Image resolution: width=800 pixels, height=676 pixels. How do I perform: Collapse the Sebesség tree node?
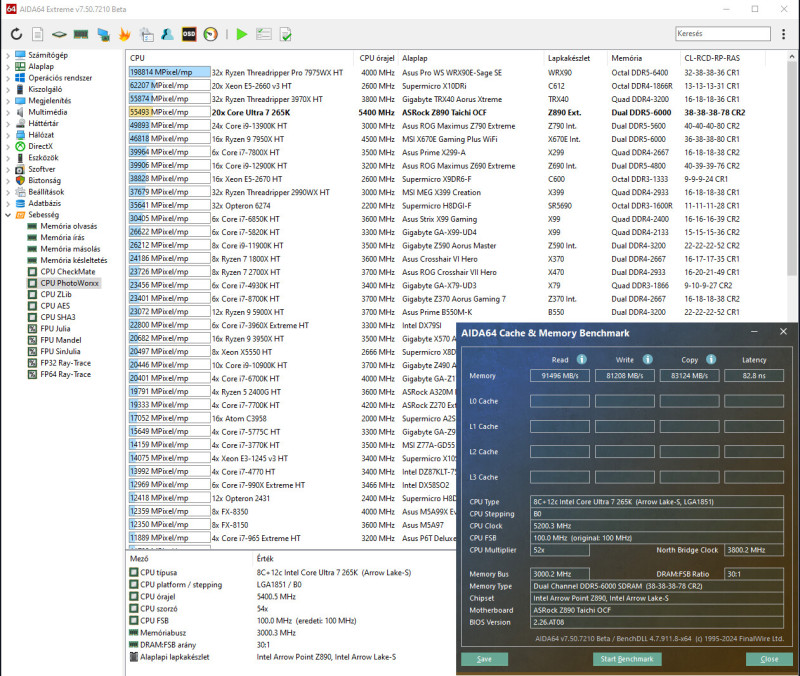[8, 214]
